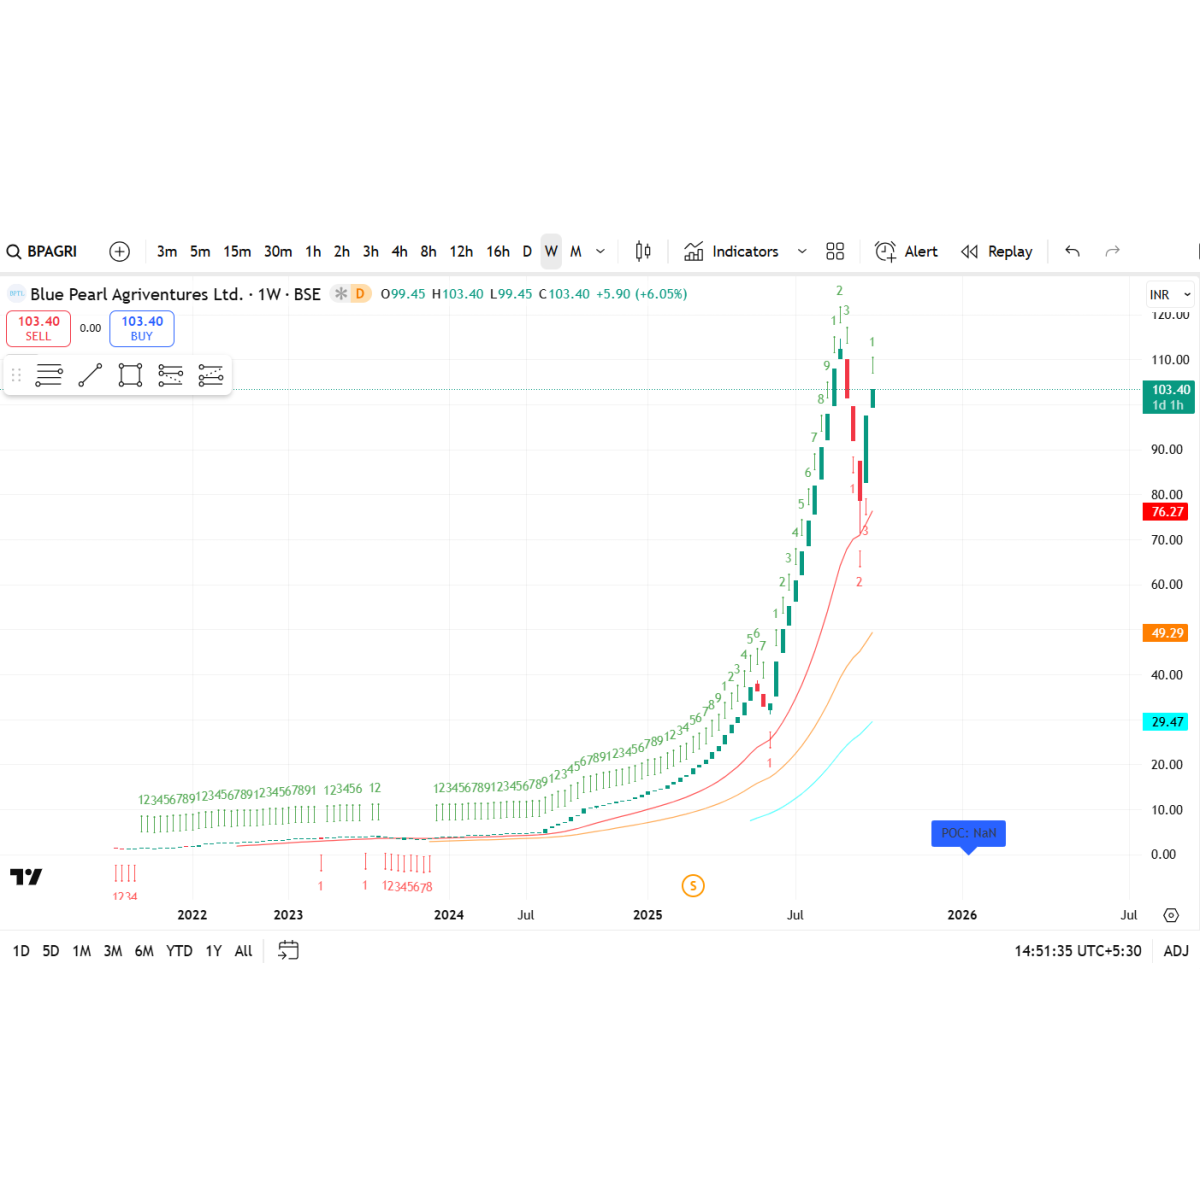Select the rectangle drawing tool
The height and width of the screenshot is (1200, 1200).
point(130,375)
